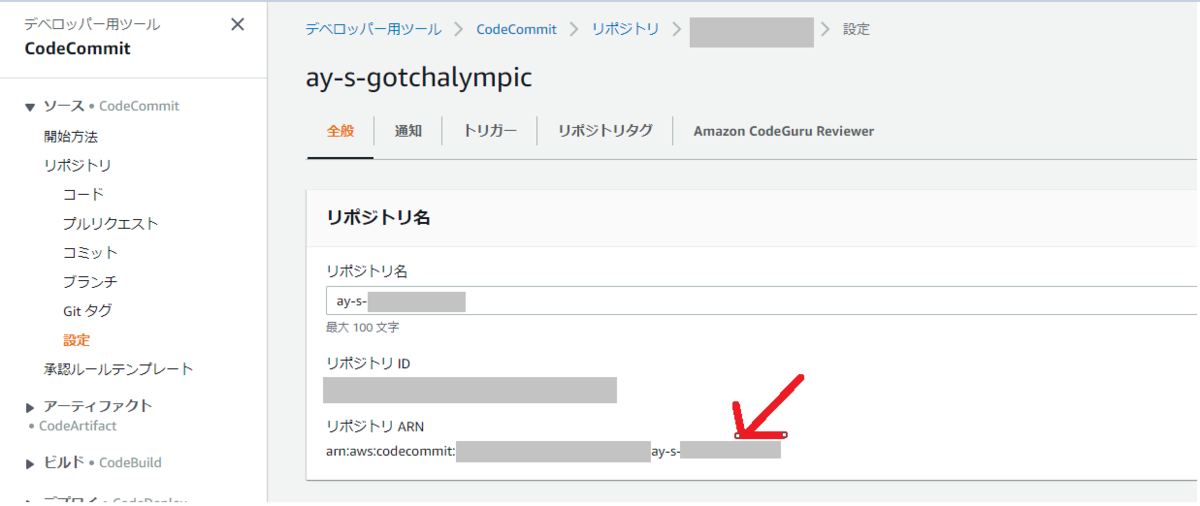Open 開始方法 in the sidebar

coord(71,136)
